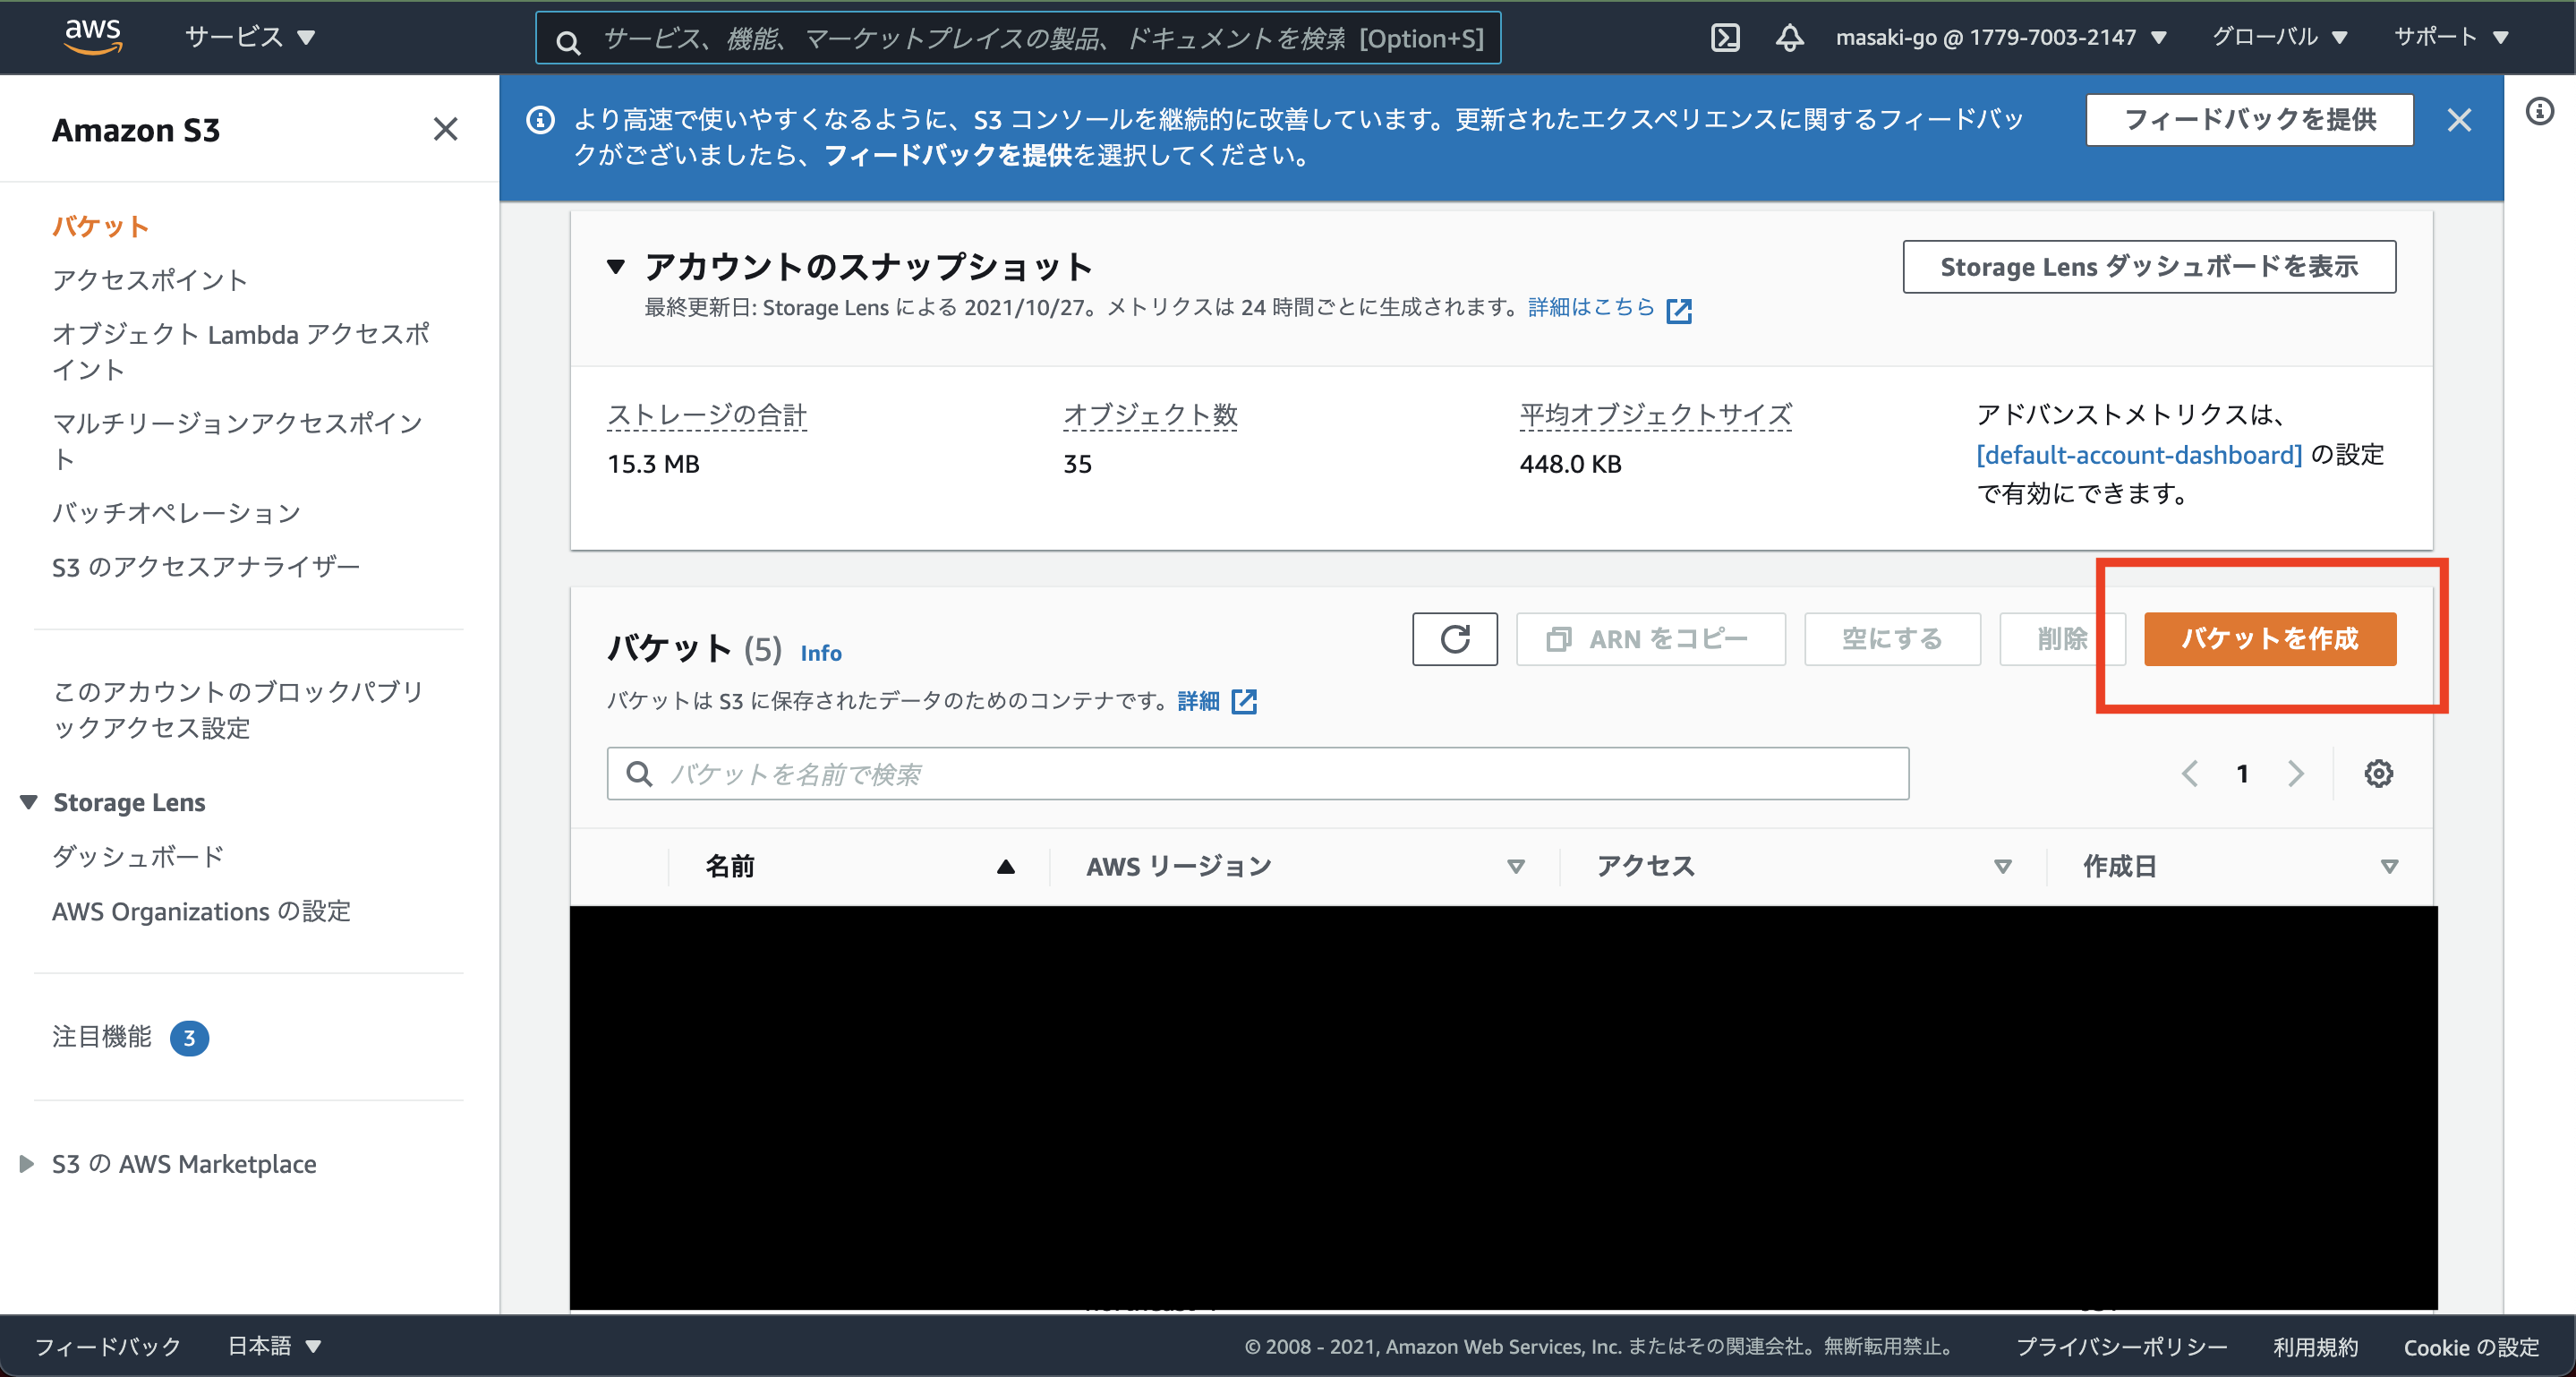
Task: Open 詳細はこちら external link icon
Action: (1679, 310)
